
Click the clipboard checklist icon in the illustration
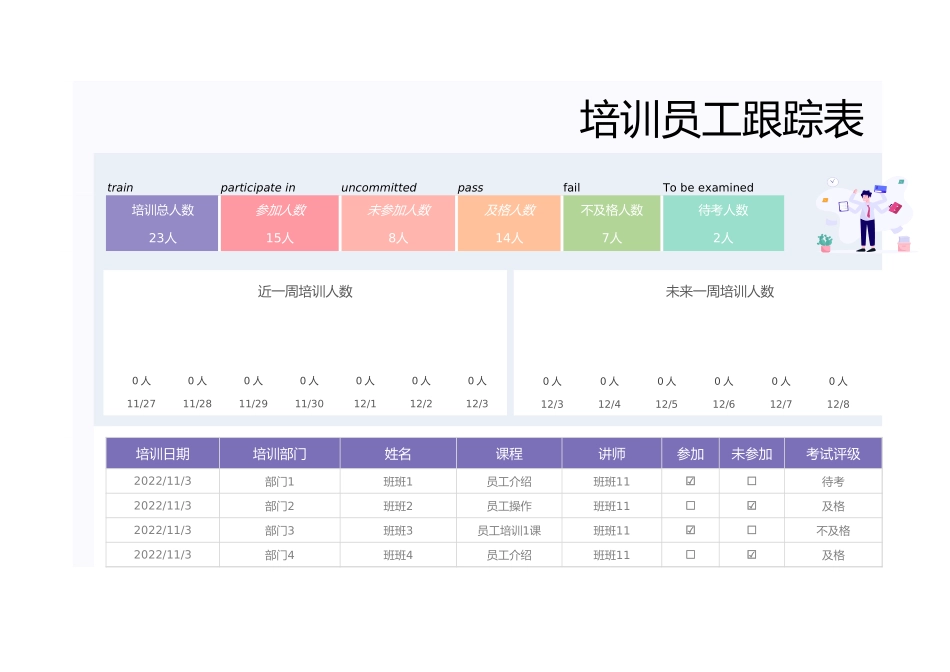pyautogui.click(x=844, y=206)
